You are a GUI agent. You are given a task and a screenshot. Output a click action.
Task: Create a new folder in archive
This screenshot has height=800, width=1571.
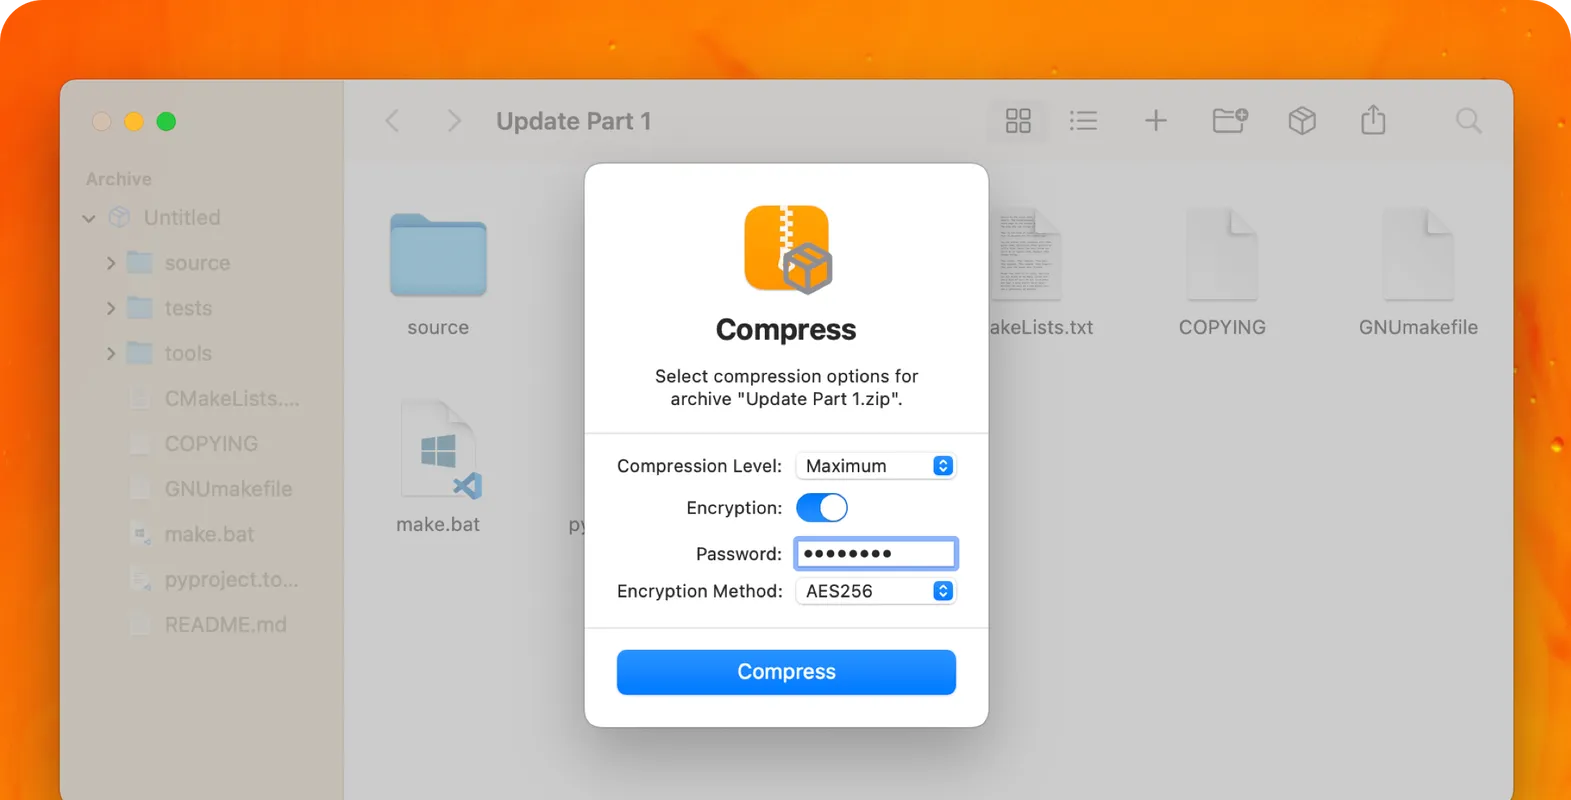coord(1229,121)
